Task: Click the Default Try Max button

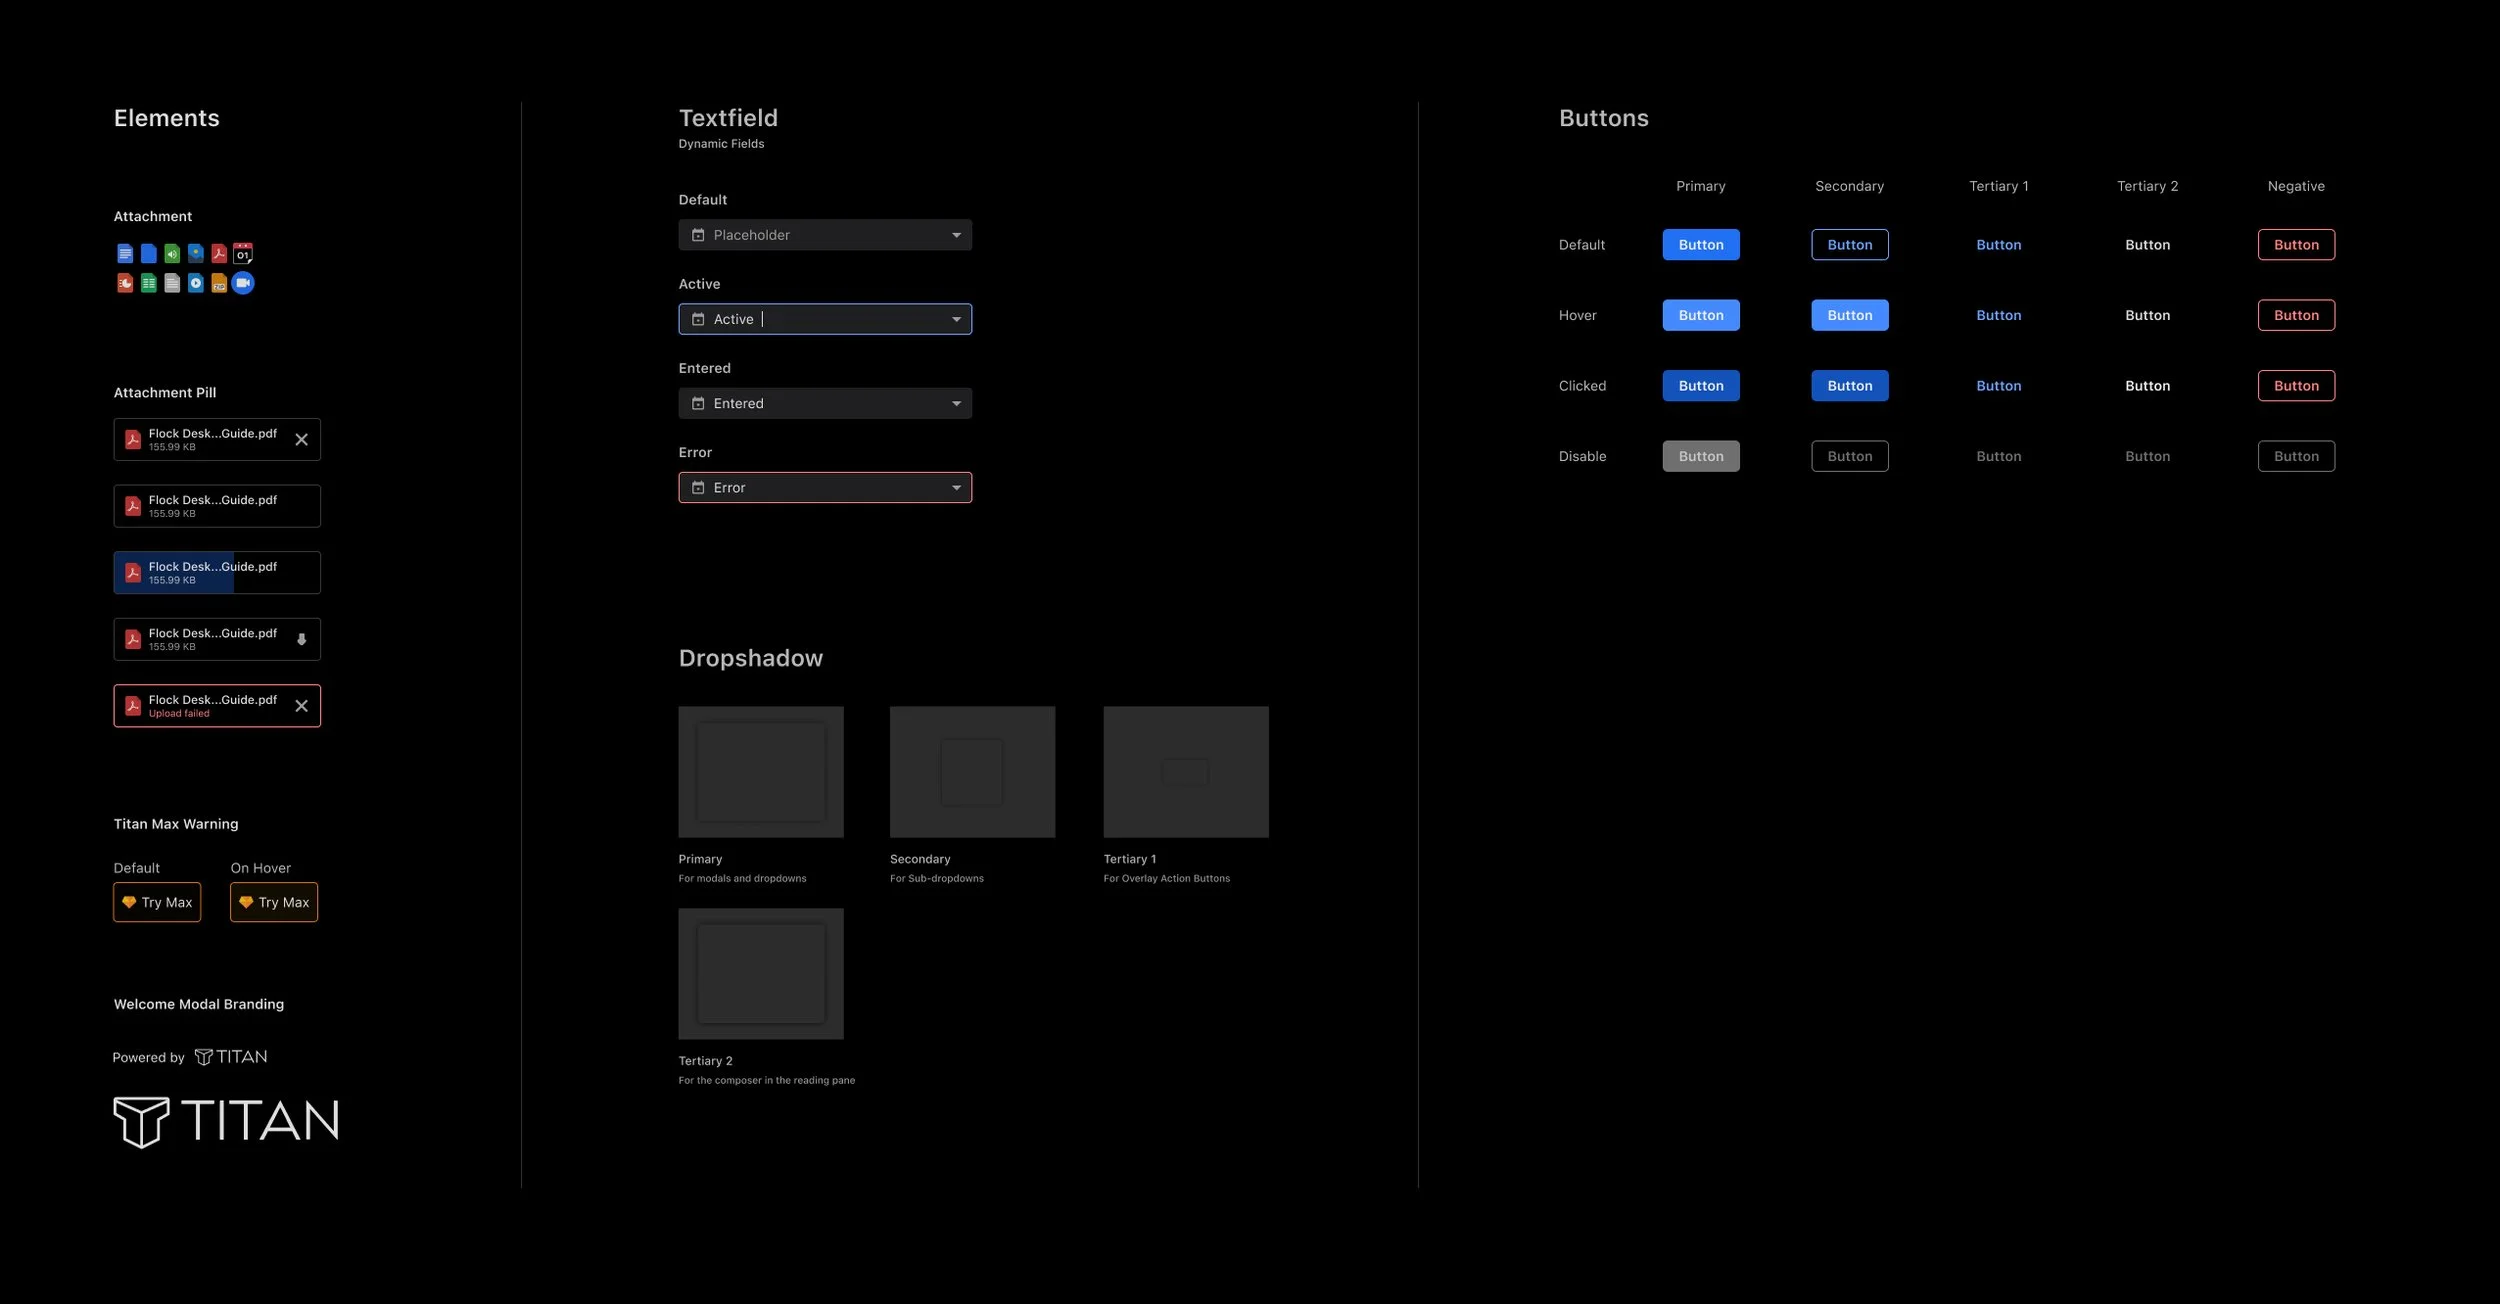Action: [x=157, y=901]
